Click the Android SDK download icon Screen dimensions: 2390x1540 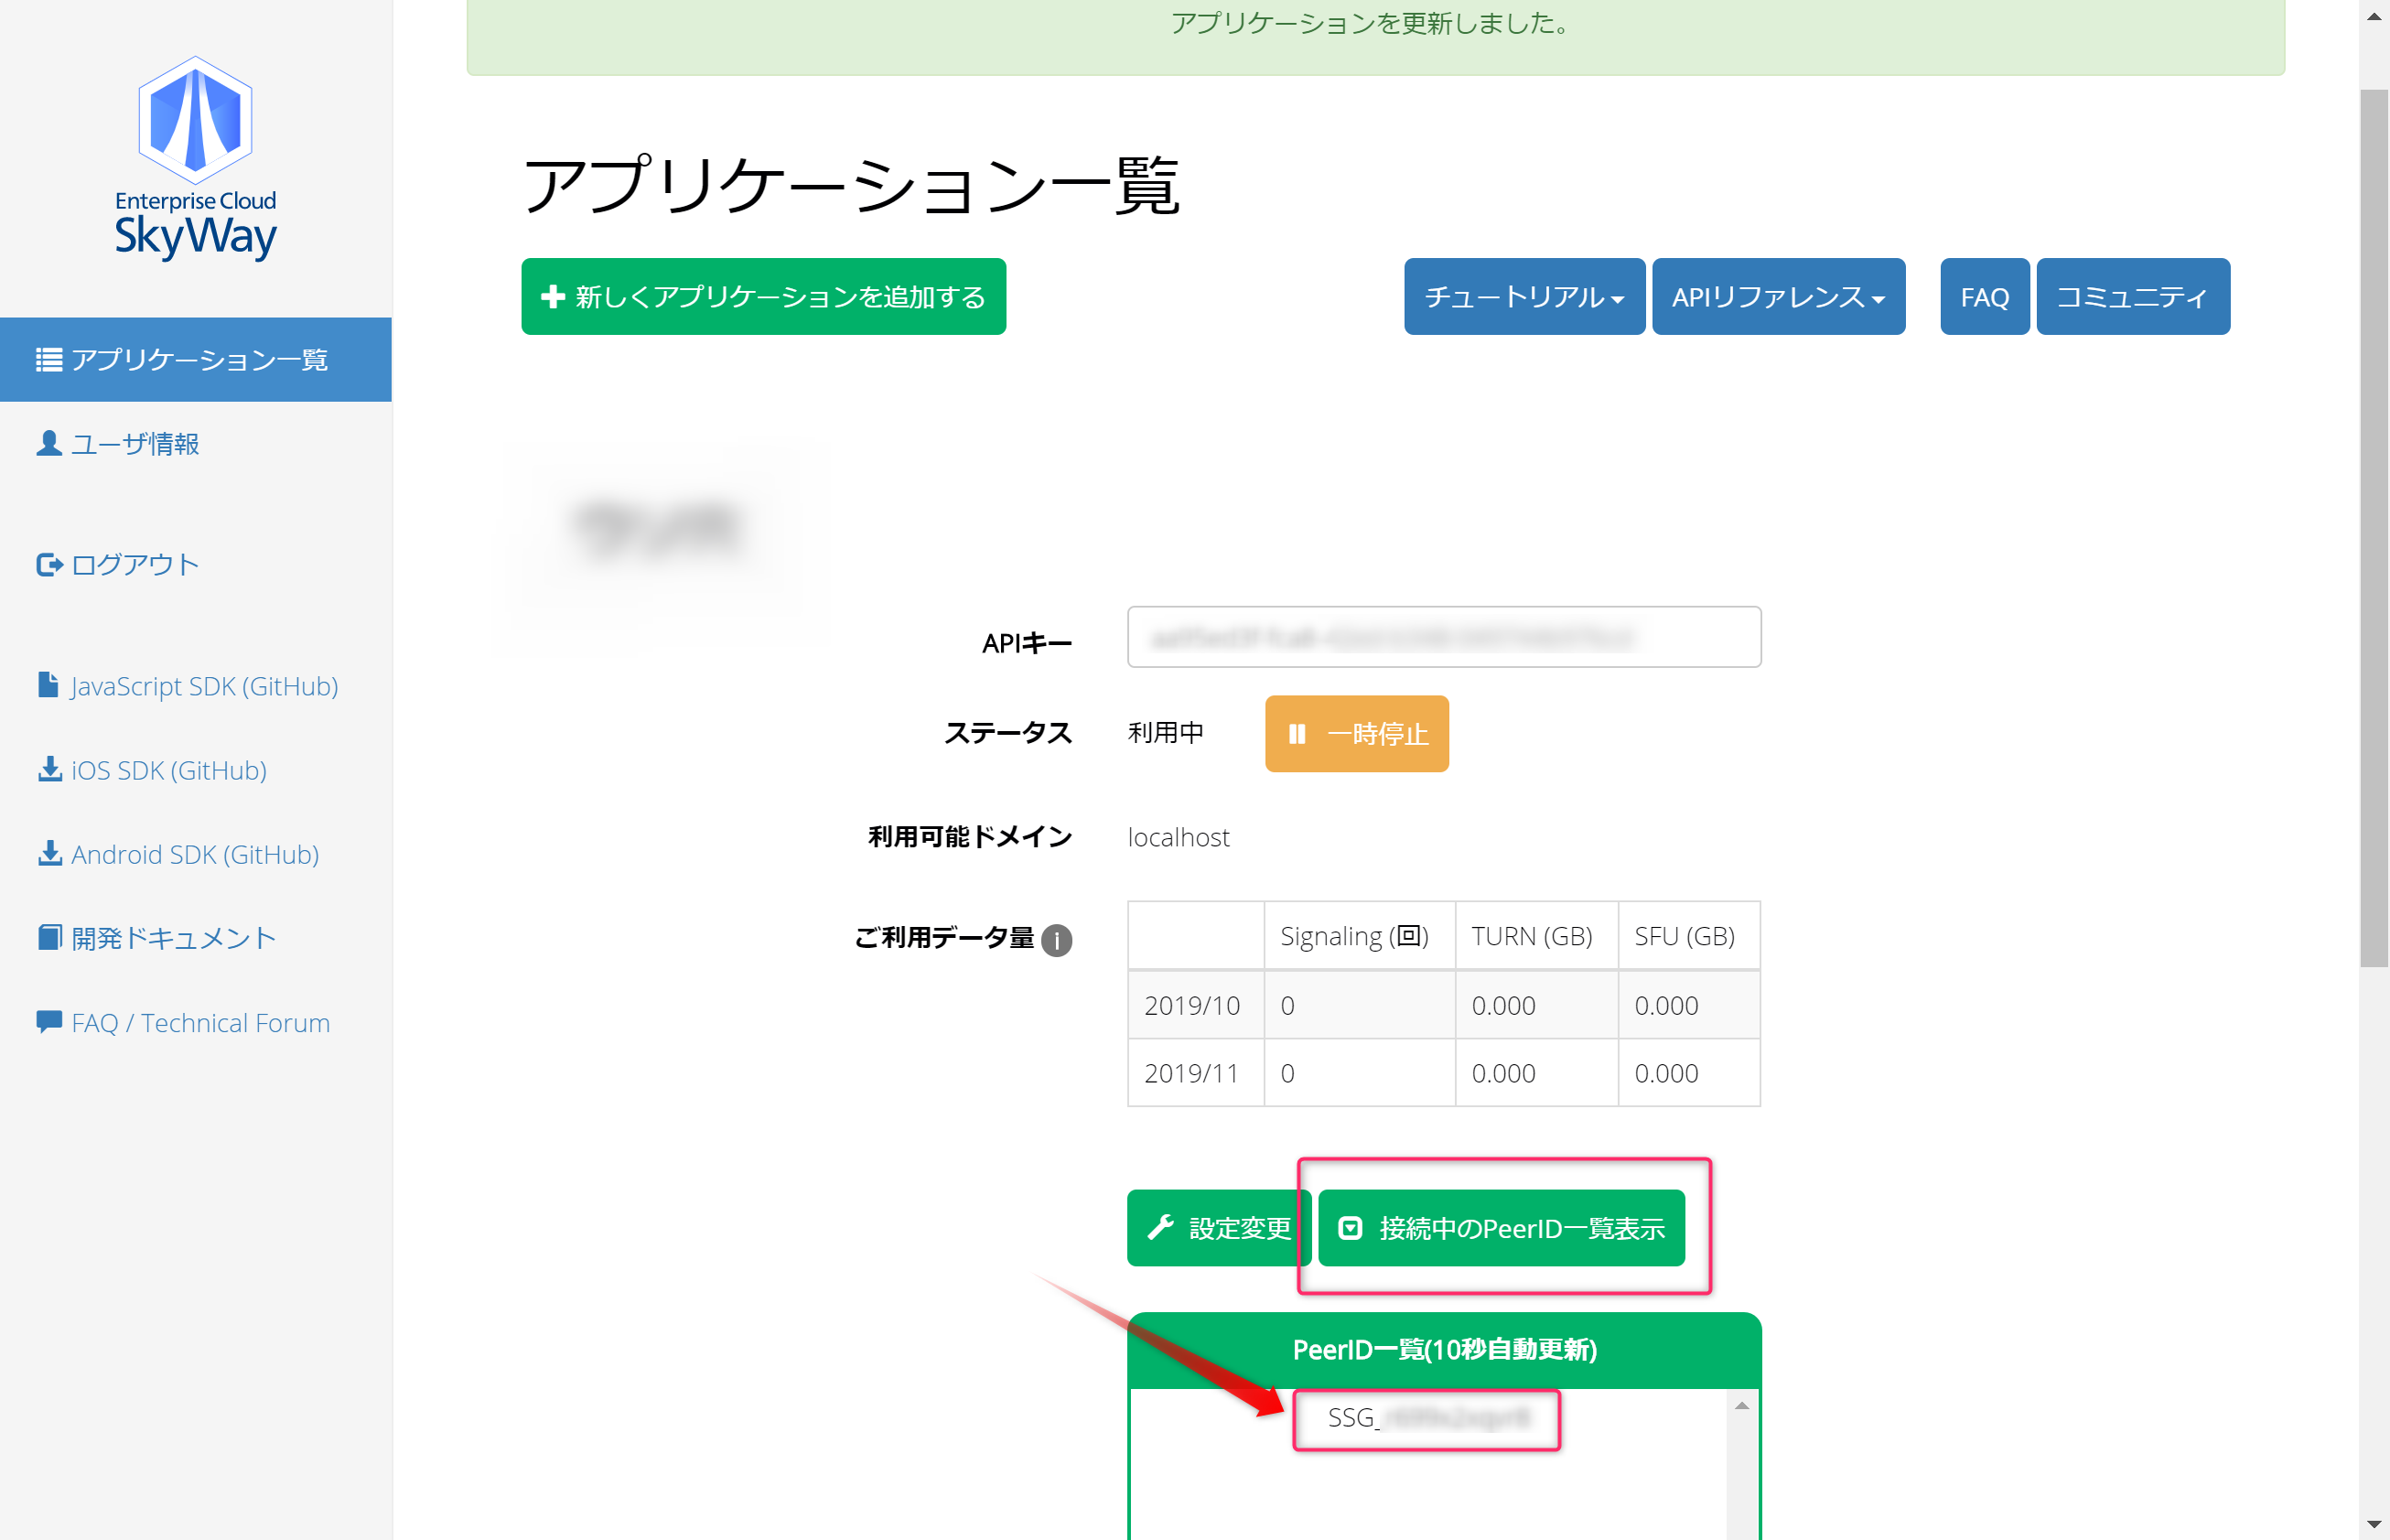pos(49,853)
